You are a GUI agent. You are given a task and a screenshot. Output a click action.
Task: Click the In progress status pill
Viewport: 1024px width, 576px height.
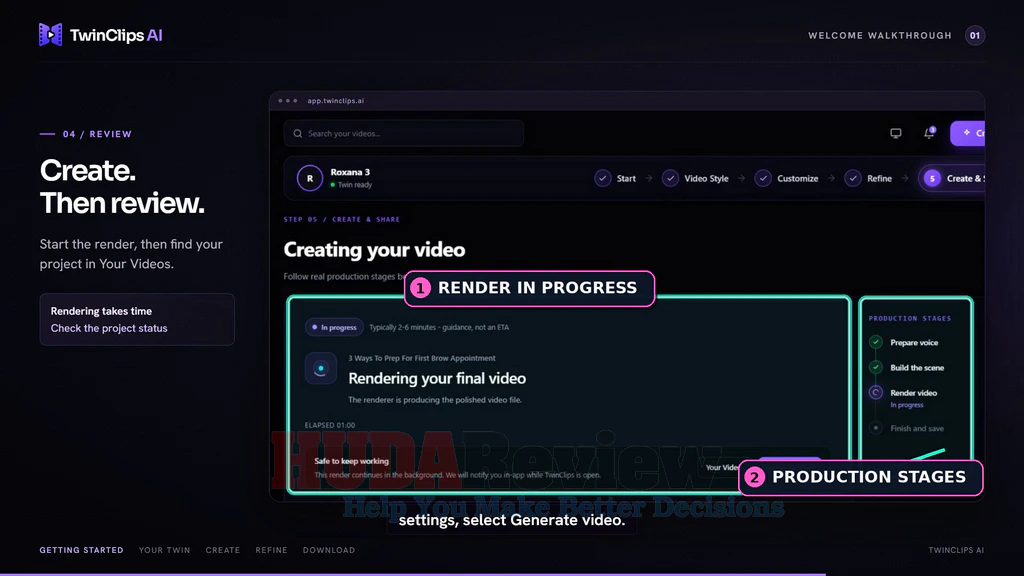coord(334,327)
